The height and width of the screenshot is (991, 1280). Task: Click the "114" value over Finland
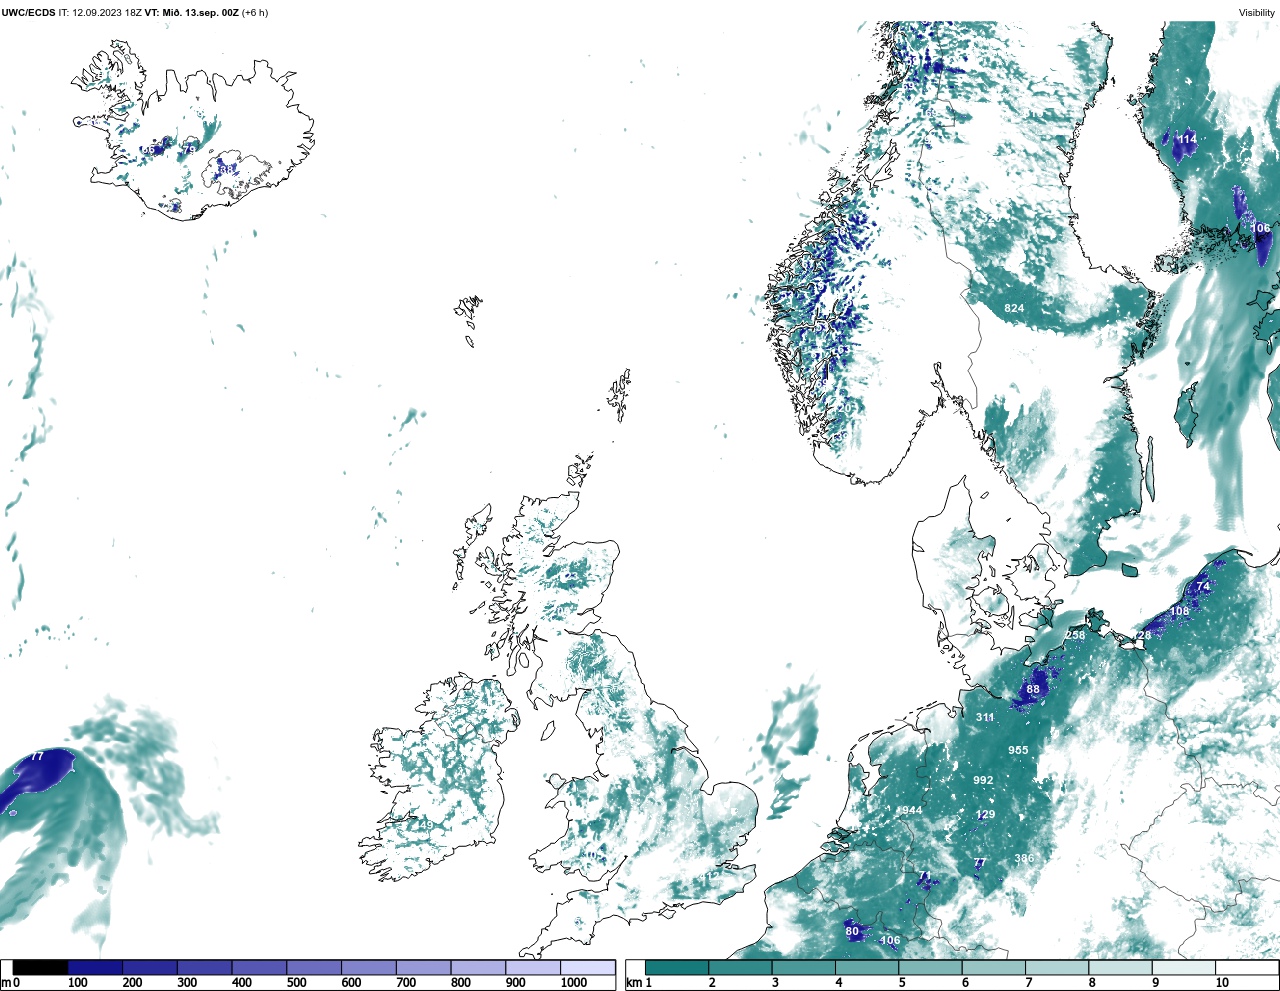(1186, 139)
